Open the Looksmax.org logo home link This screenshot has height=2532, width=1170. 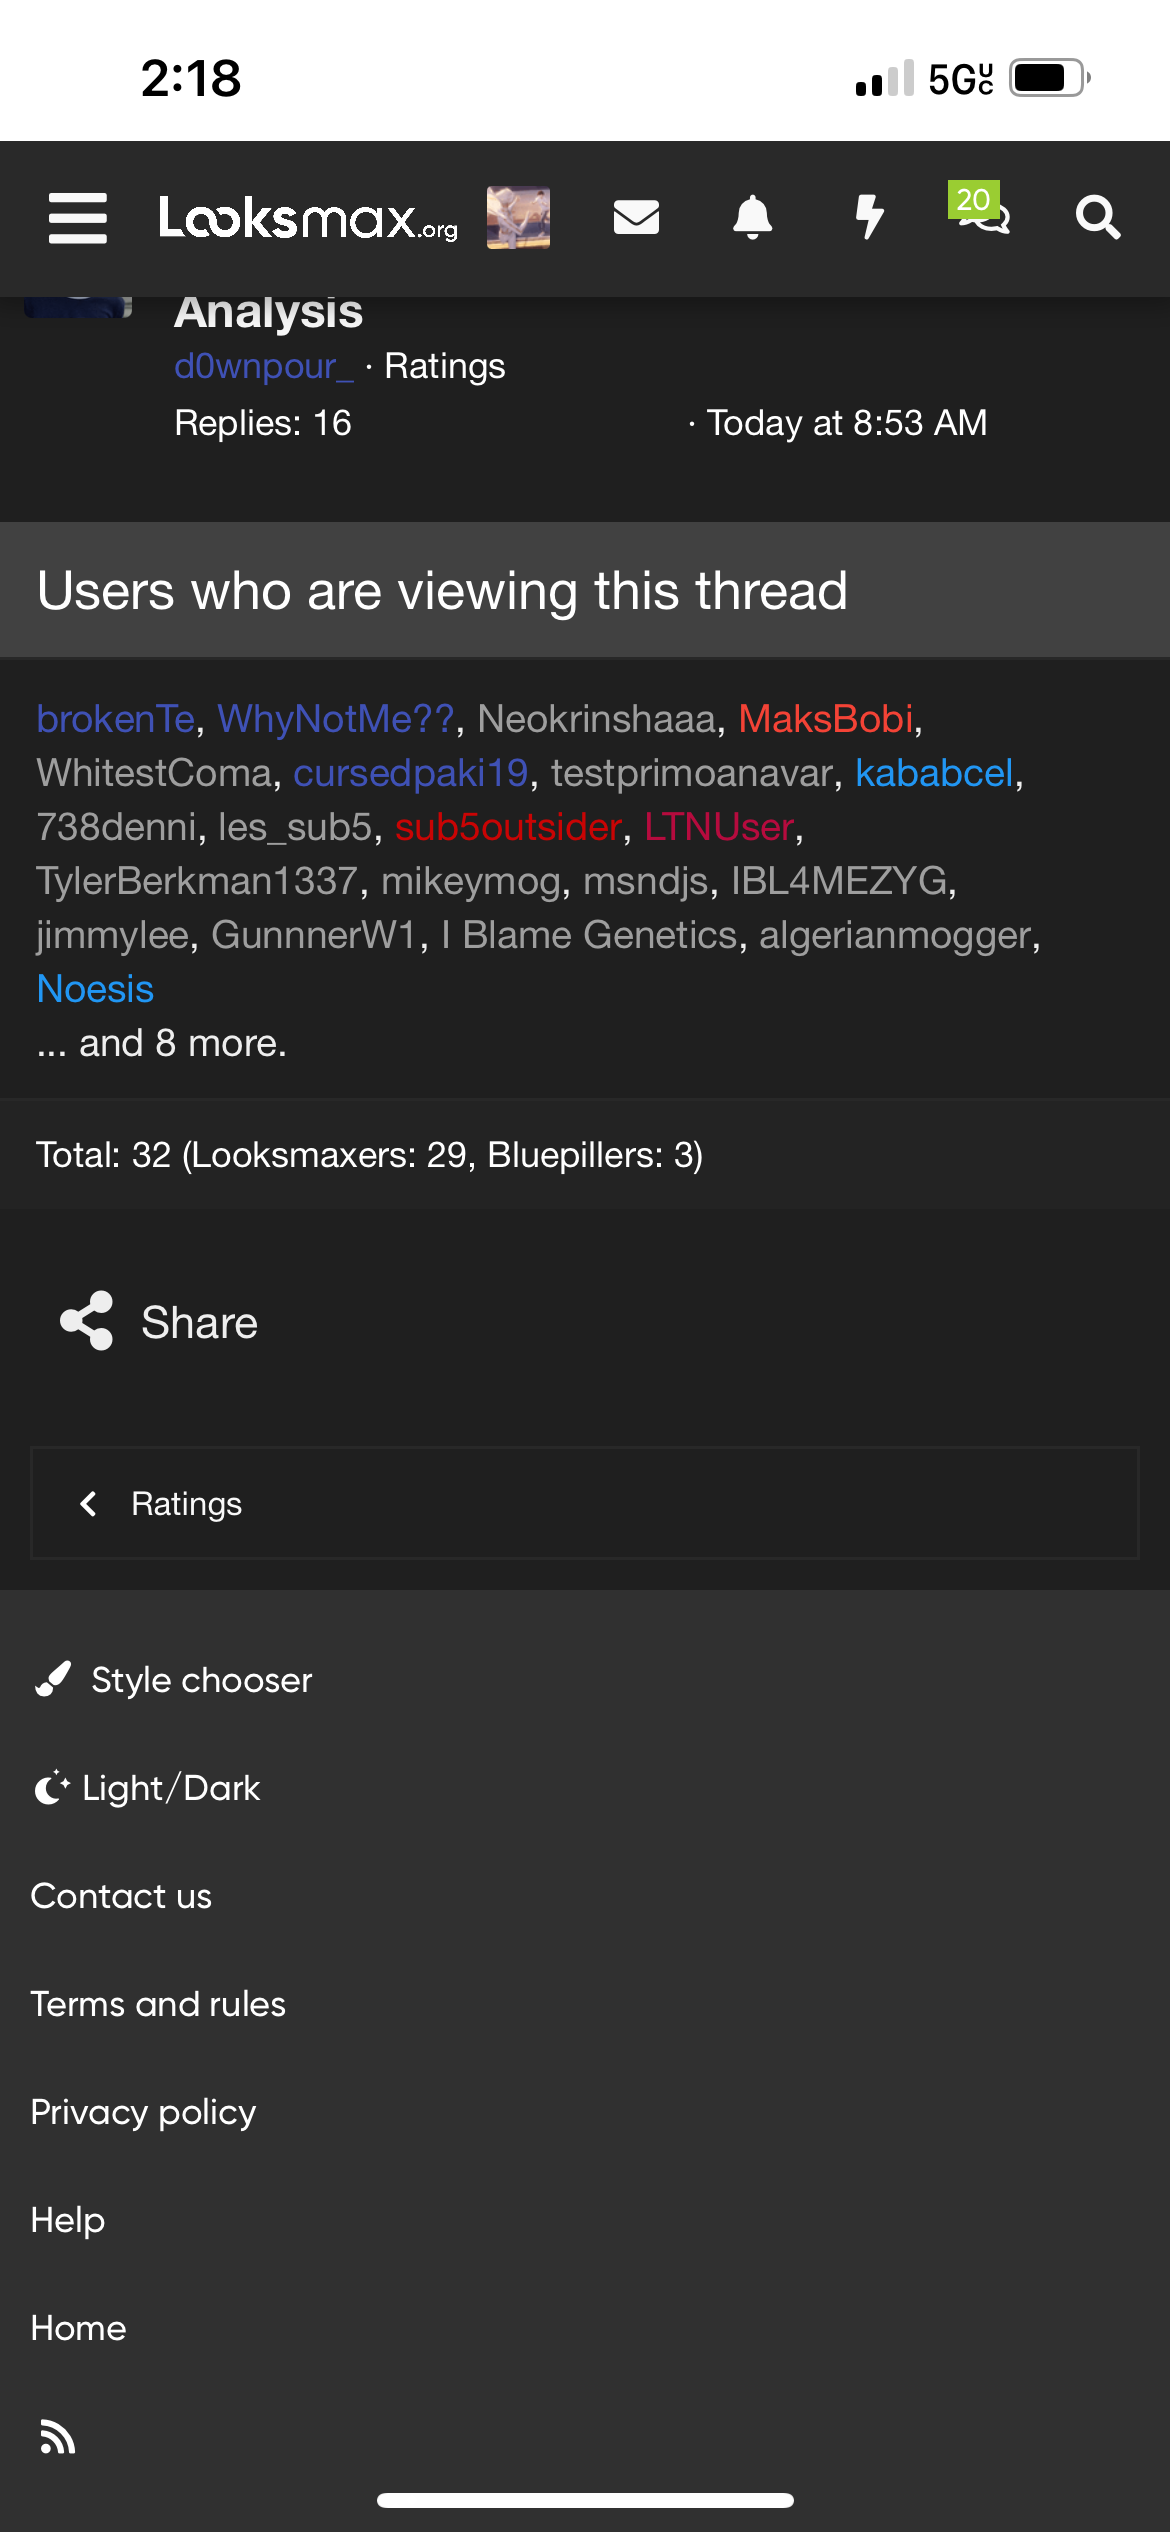pyautogui.click(x=308, y=218)
